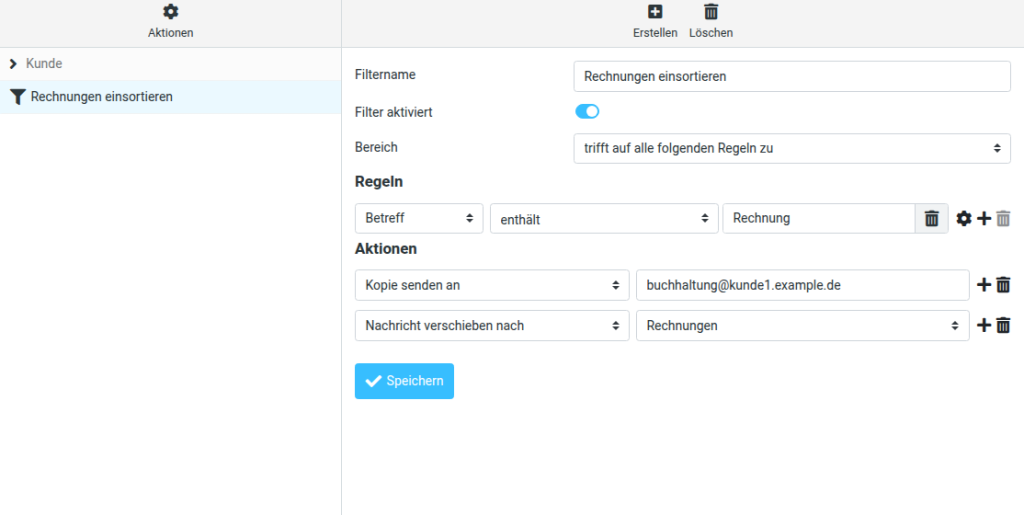Click the Löschen trash icon in toolbar
Screen dimensions: 1024x515
pyautogui.click(x=711, y=12)
